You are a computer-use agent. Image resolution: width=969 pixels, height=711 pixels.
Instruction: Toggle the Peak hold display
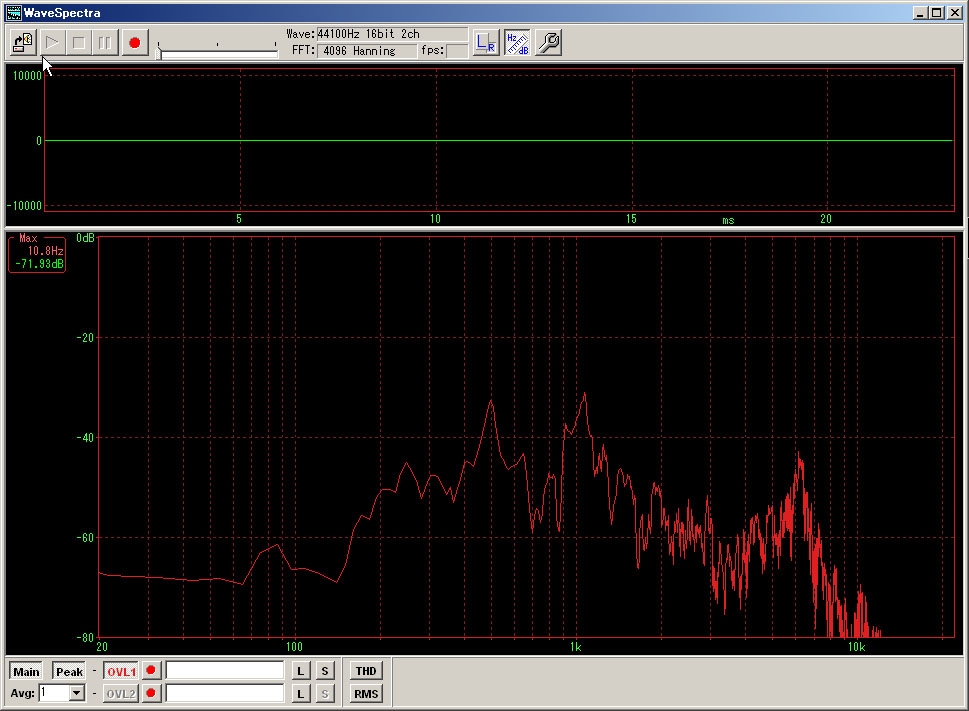tap(69, 671)
